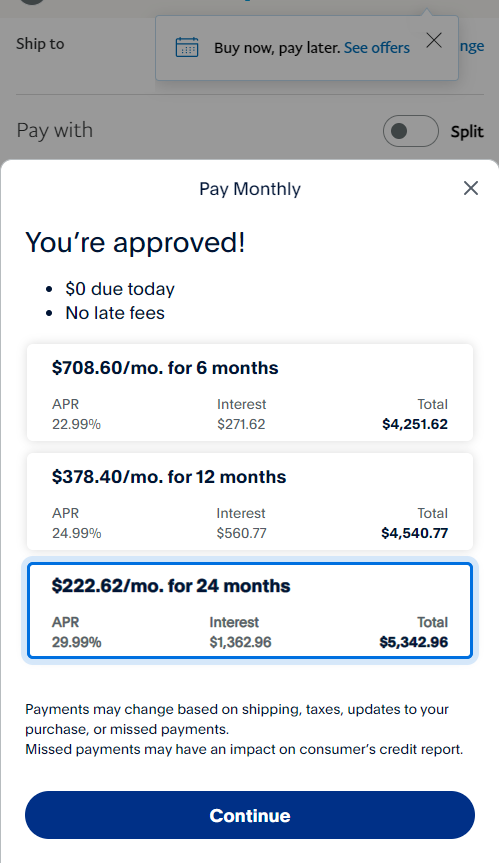Select the $708.60/mo. for 6 months plan
This screenshot has height=863, width=499.
coord(250,392)
